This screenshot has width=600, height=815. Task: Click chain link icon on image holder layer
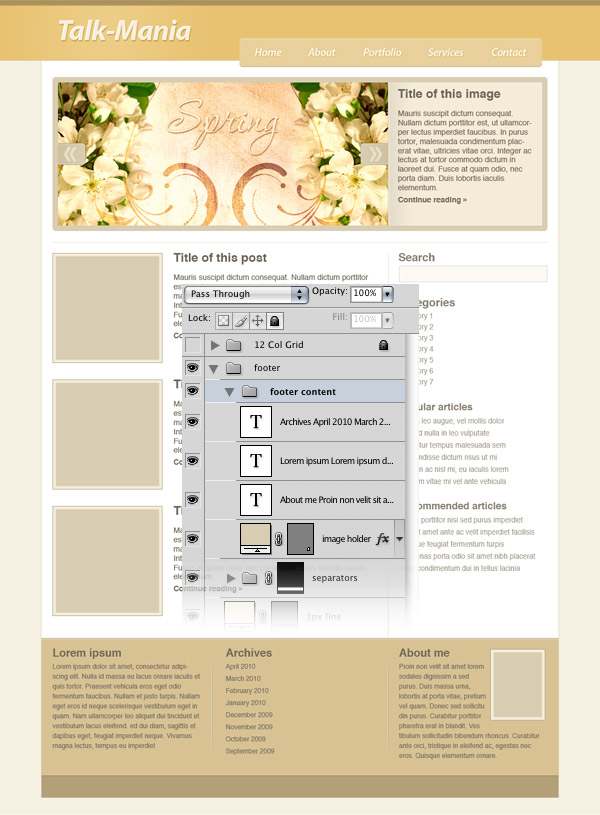279,539
